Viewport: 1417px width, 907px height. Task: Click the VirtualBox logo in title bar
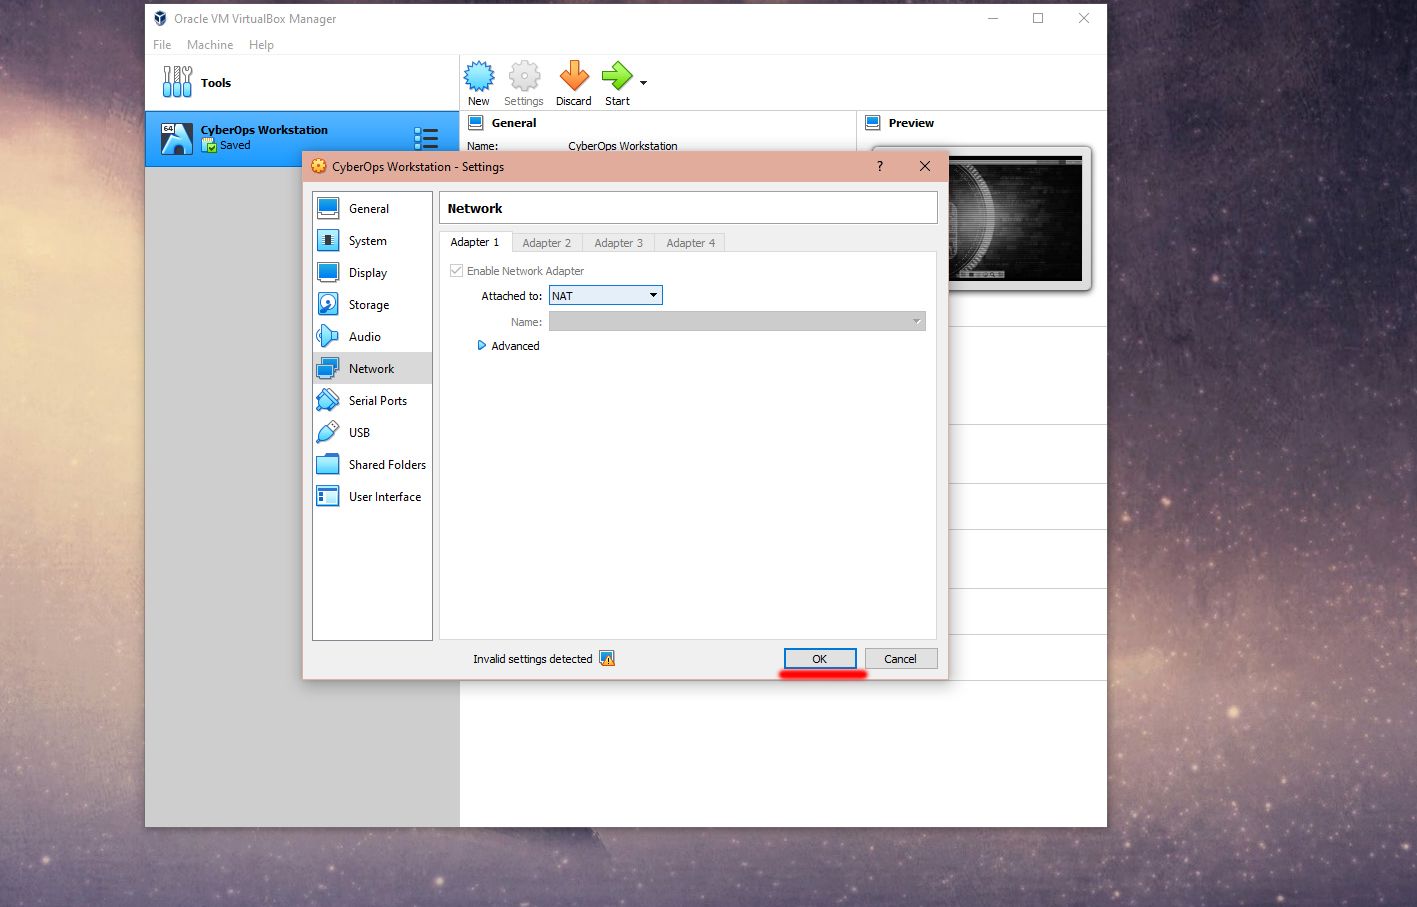(160, 18)
